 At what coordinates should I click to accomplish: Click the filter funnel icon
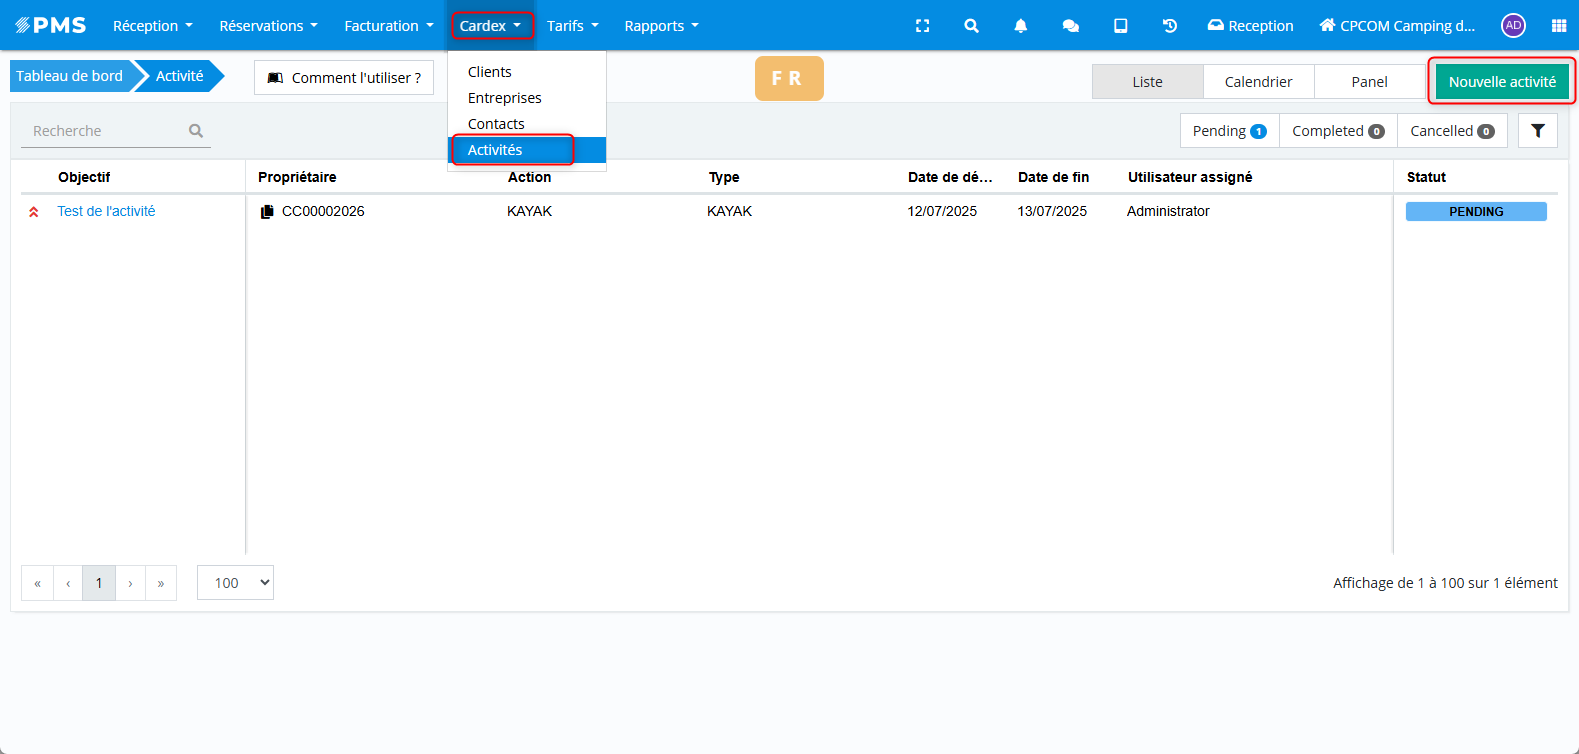(1537, 131)
